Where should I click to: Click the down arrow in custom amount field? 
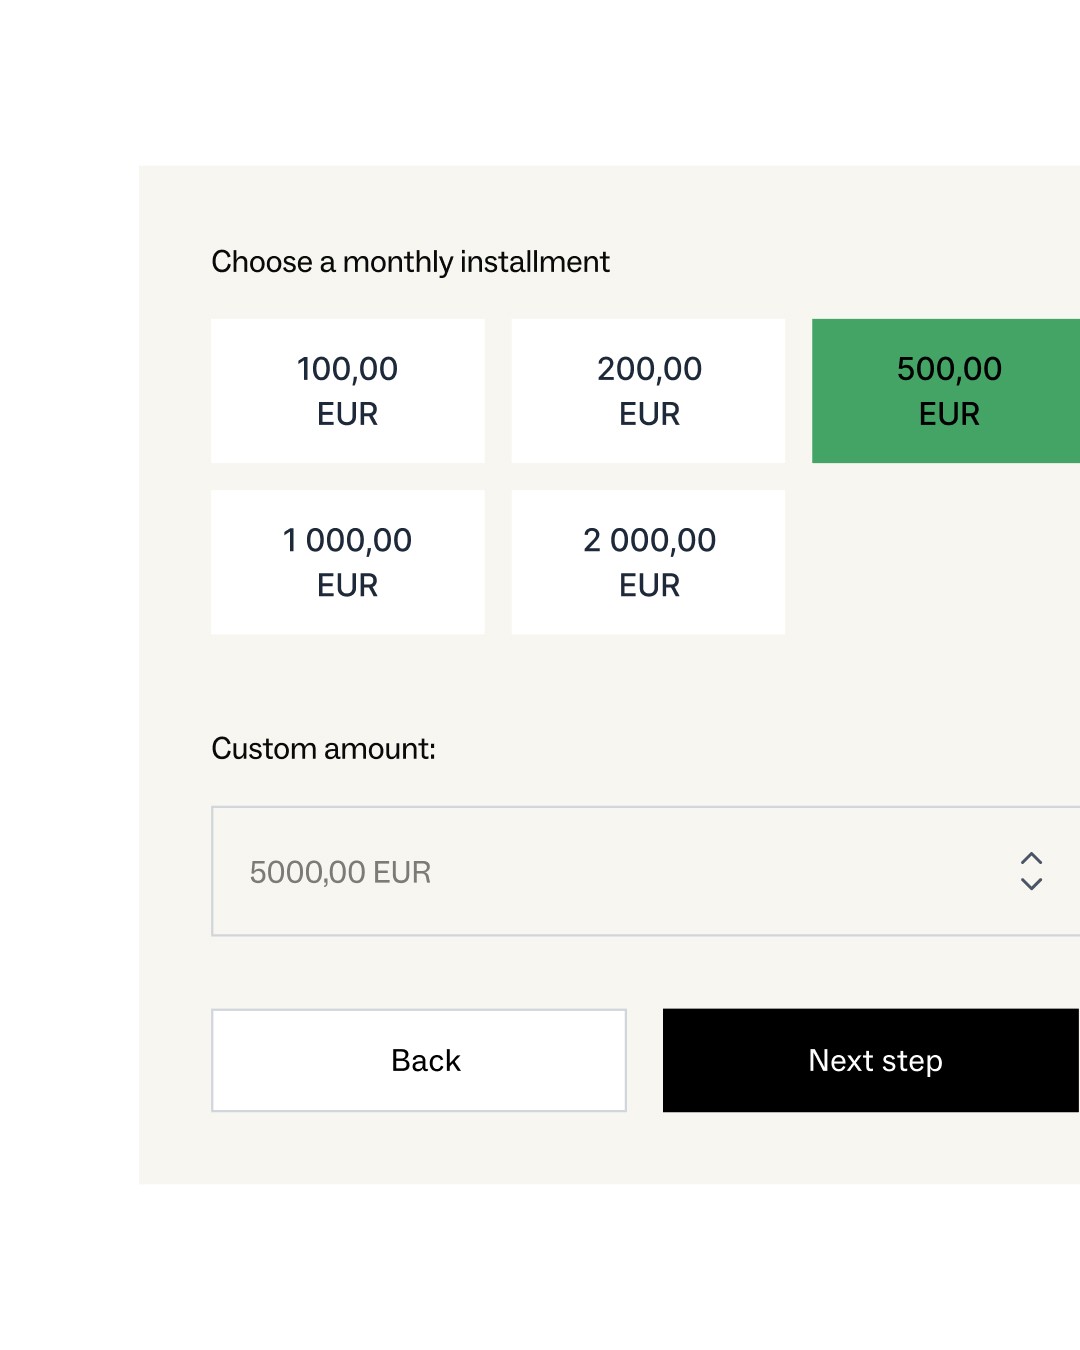click(1031, 884)
